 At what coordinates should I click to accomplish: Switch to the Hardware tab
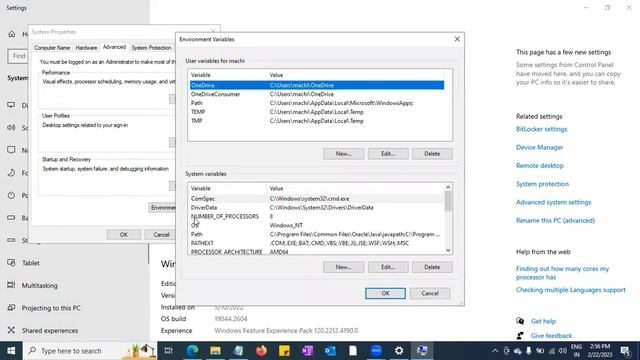pos(87,48)
